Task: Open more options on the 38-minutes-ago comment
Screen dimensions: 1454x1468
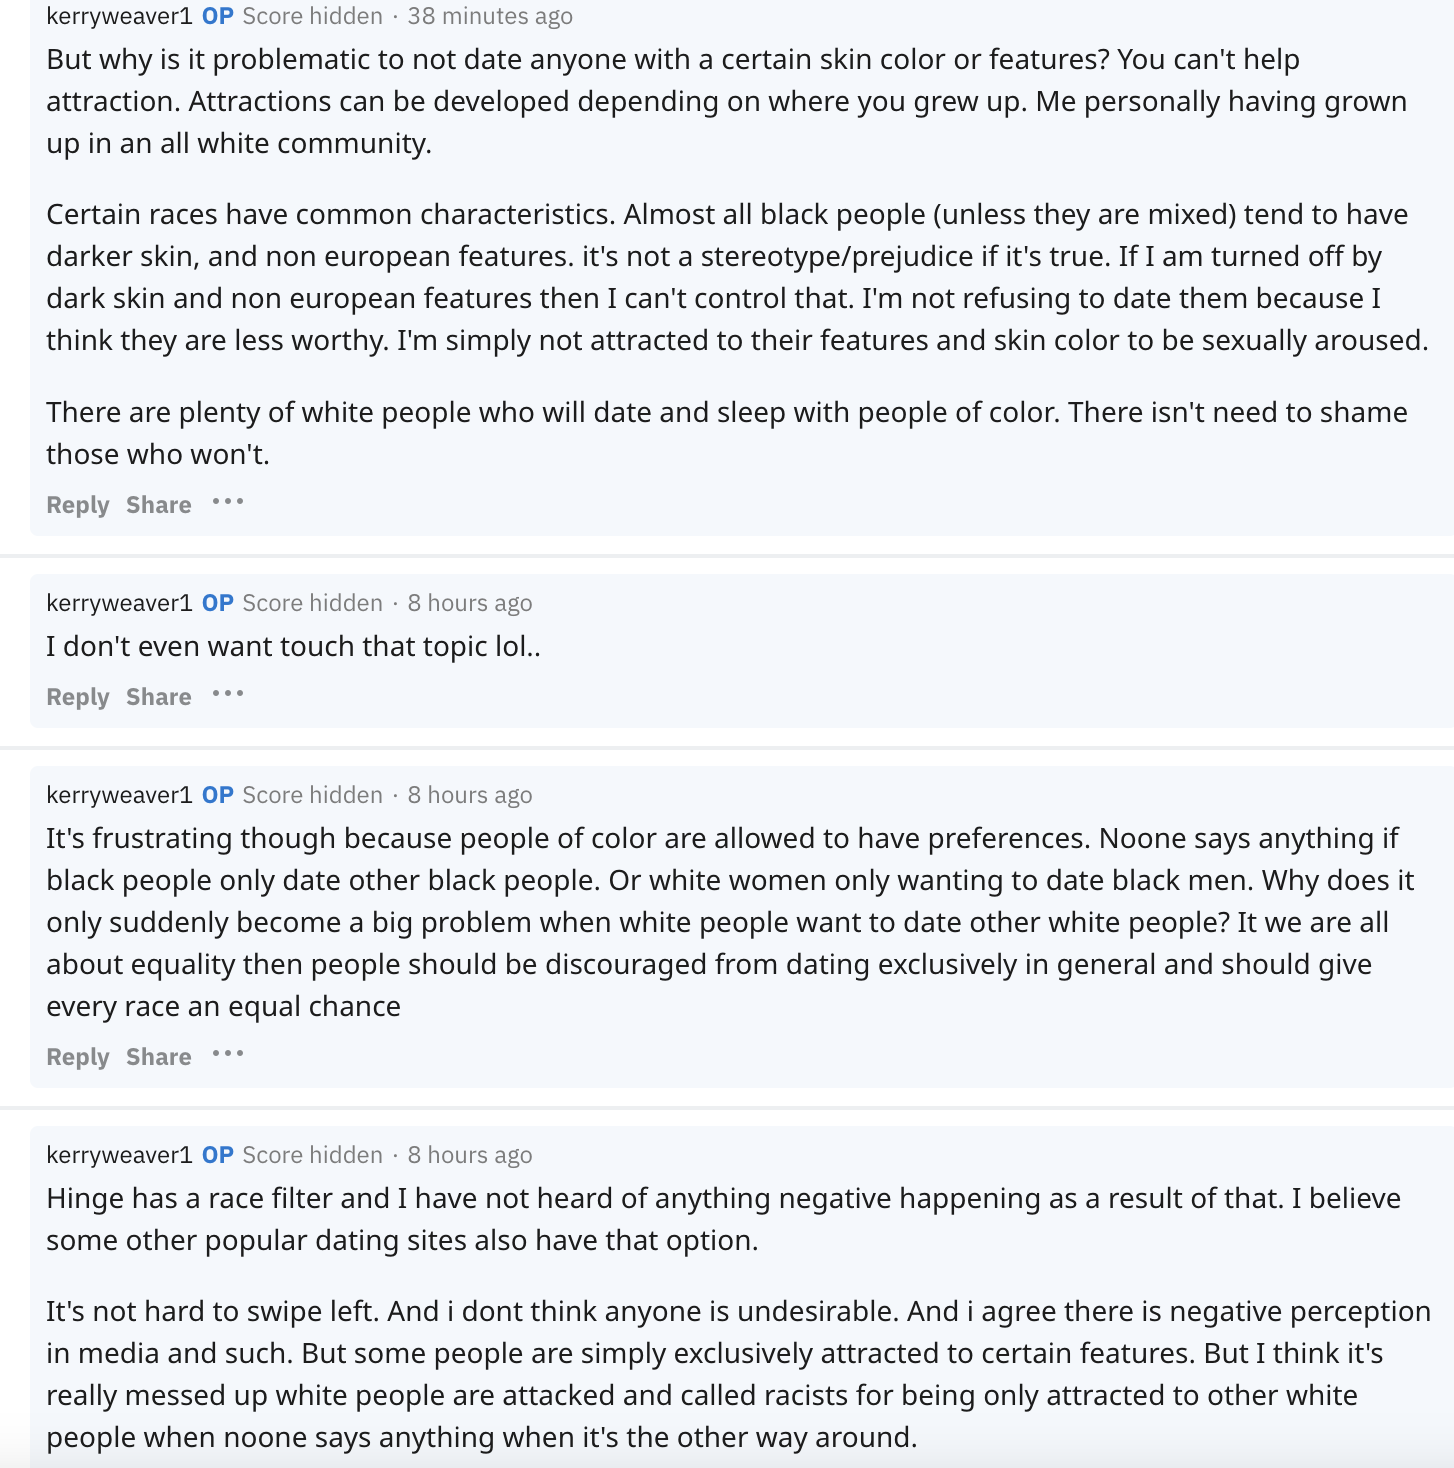Action: 228,502
